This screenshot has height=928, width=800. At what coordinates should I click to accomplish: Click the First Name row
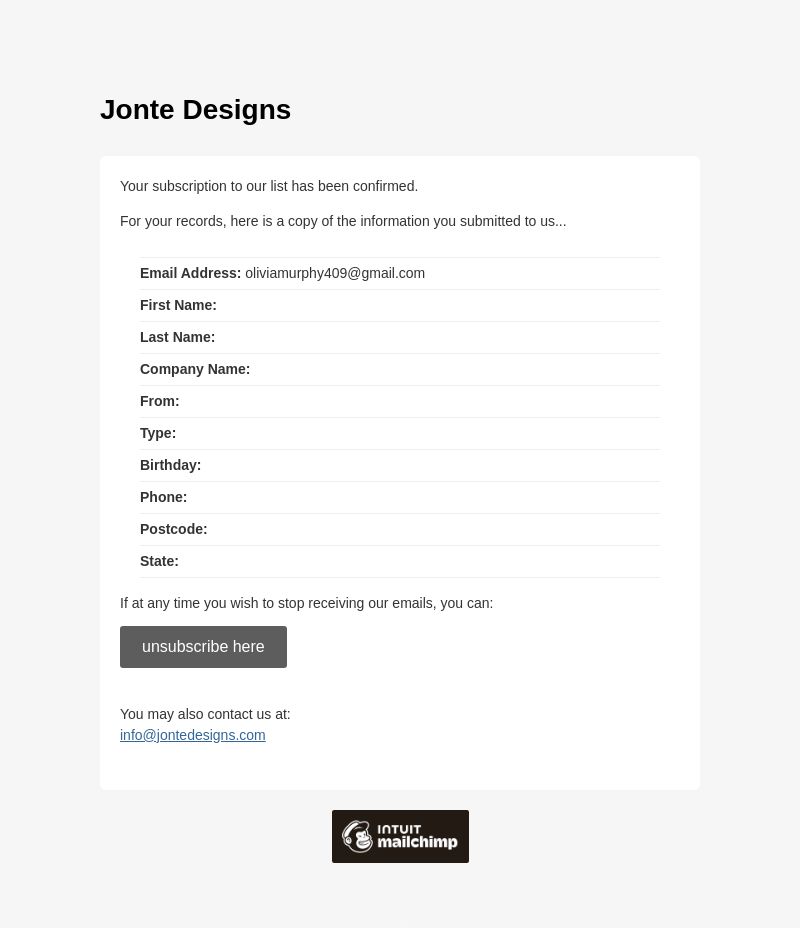tap(400, 305)
